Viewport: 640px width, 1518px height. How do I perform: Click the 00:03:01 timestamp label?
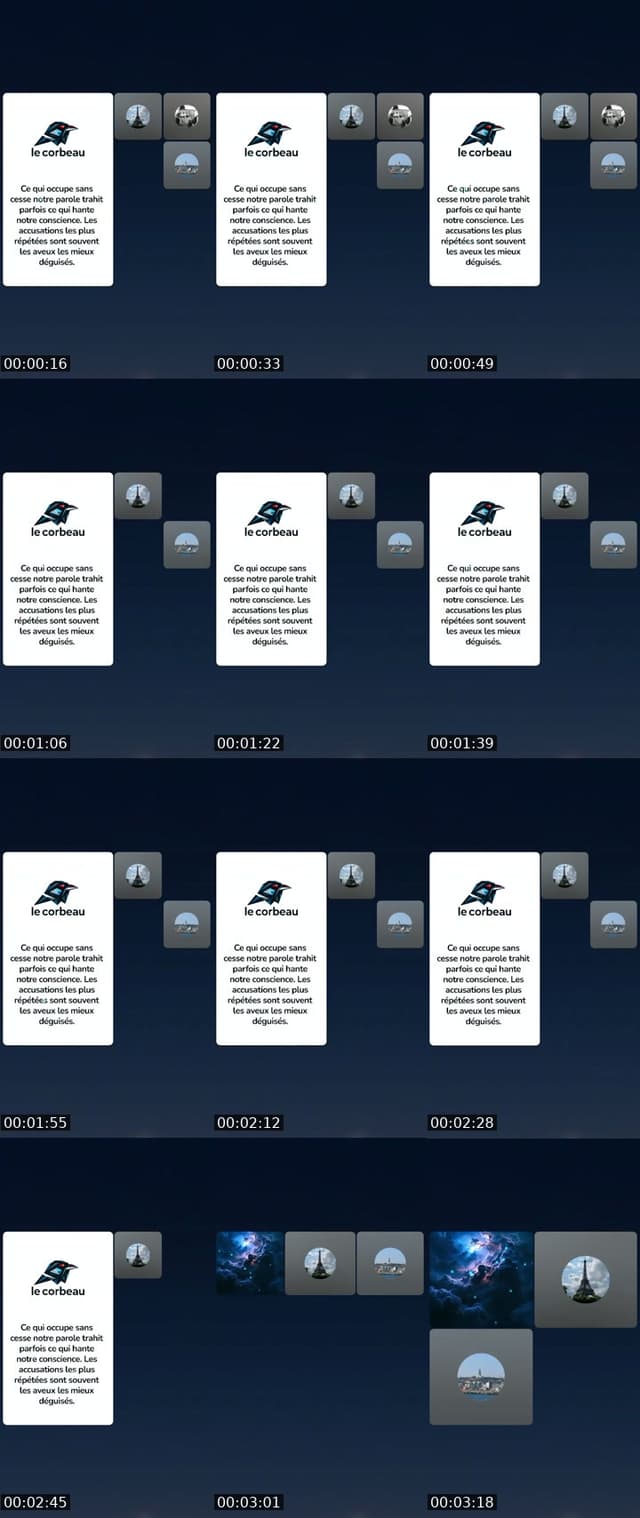click(x=249, y=1502)
